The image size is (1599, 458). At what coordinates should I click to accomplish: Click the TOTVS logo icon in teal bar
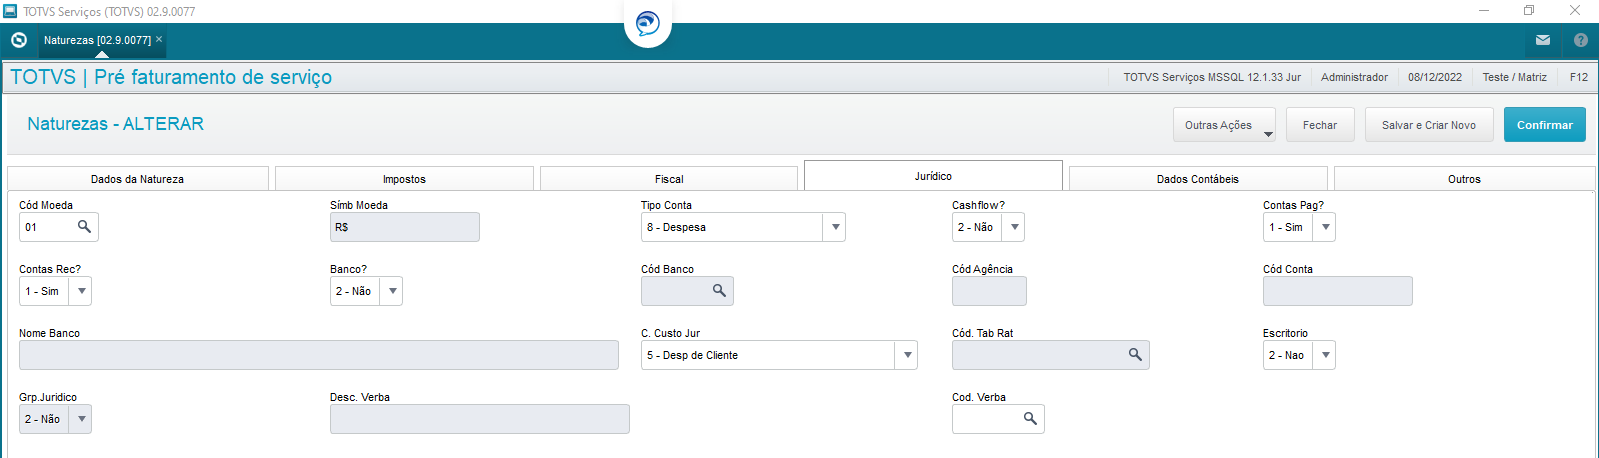tap(19, 40)
